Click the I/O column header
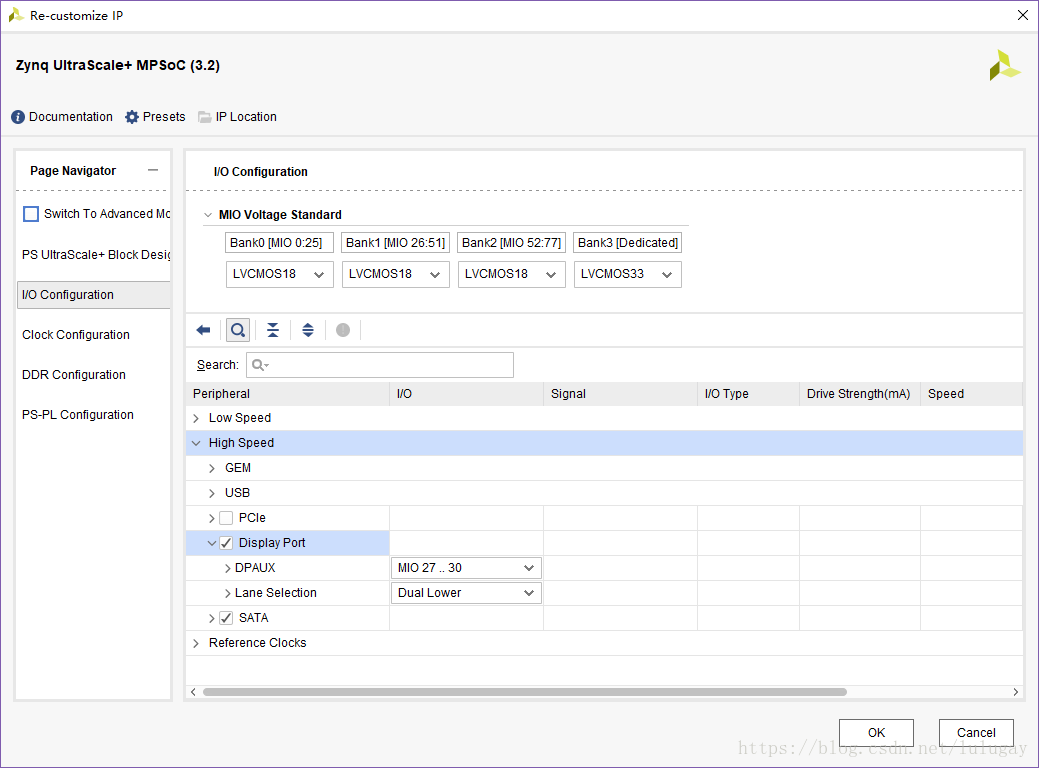Screen dimensions: 1039x768 pos(466,394)
